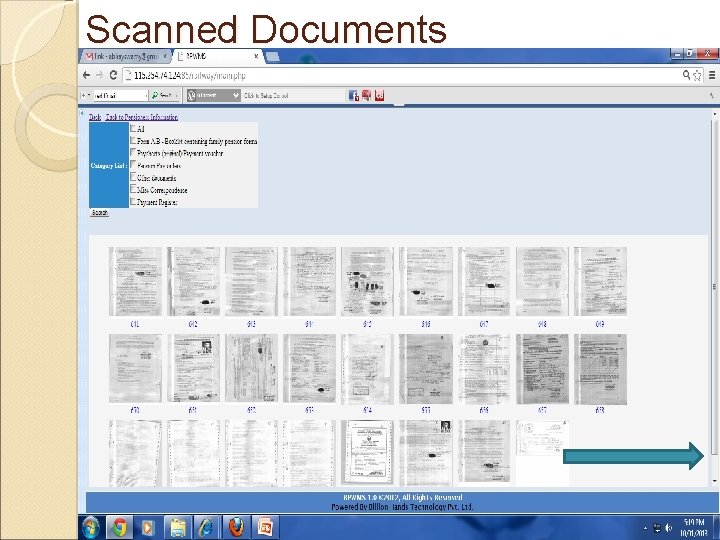The height and width of the screenshot is (540, 720).
Task: Launch Chrome from the taskbar
Action: tap(119, 527)
